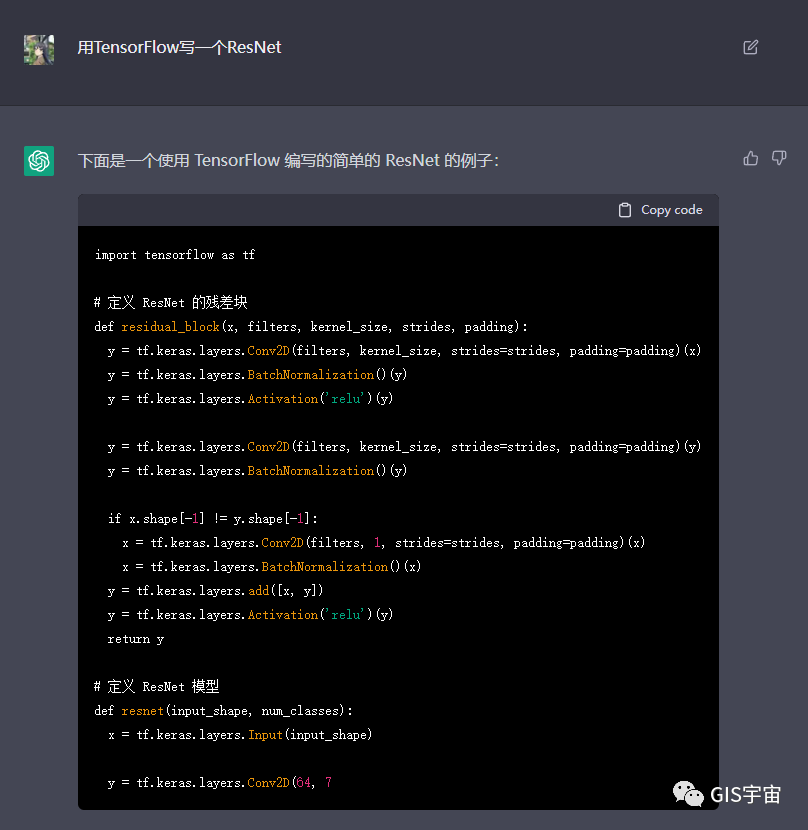Click the comment # 定义 ResNet 的残差块
This screenshot has width=808, height=830.
tap(170, 303)
